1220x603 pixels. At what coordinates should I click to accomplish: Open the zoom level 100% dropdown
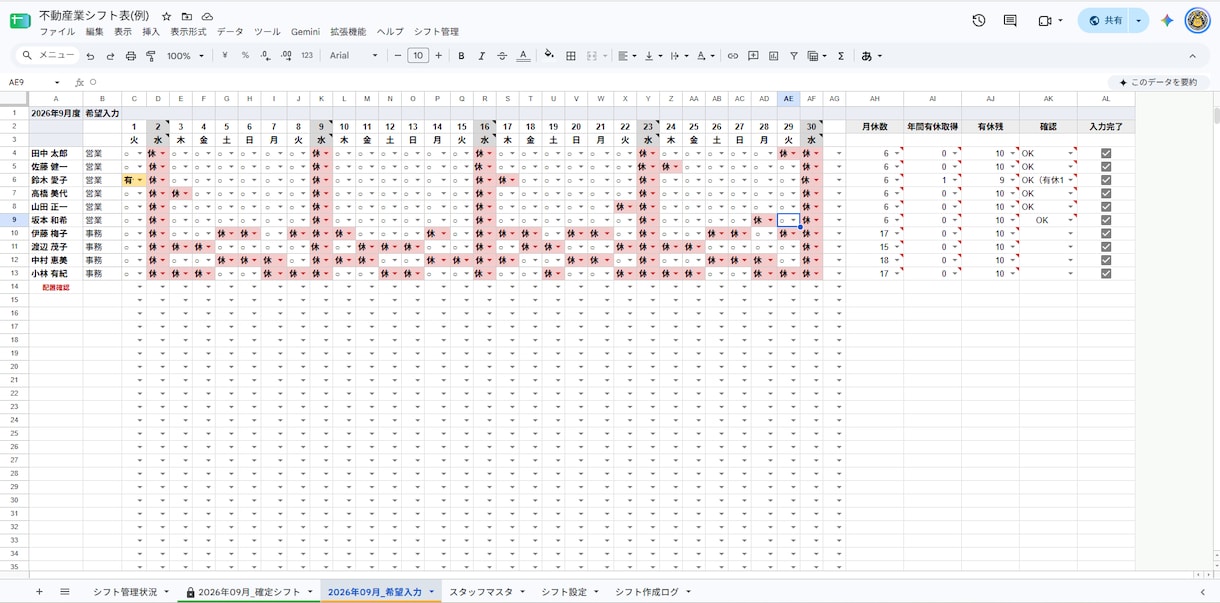point(186,56)
